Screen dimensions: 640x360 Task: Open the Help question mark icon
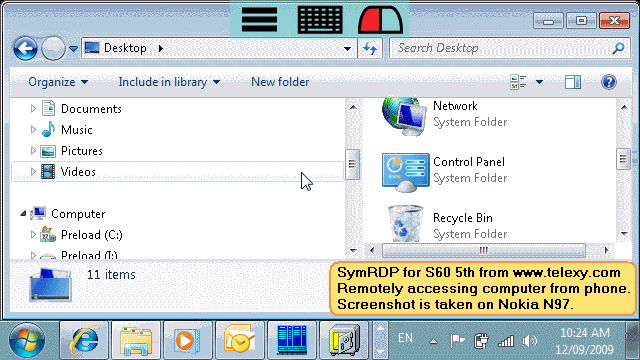609,82
